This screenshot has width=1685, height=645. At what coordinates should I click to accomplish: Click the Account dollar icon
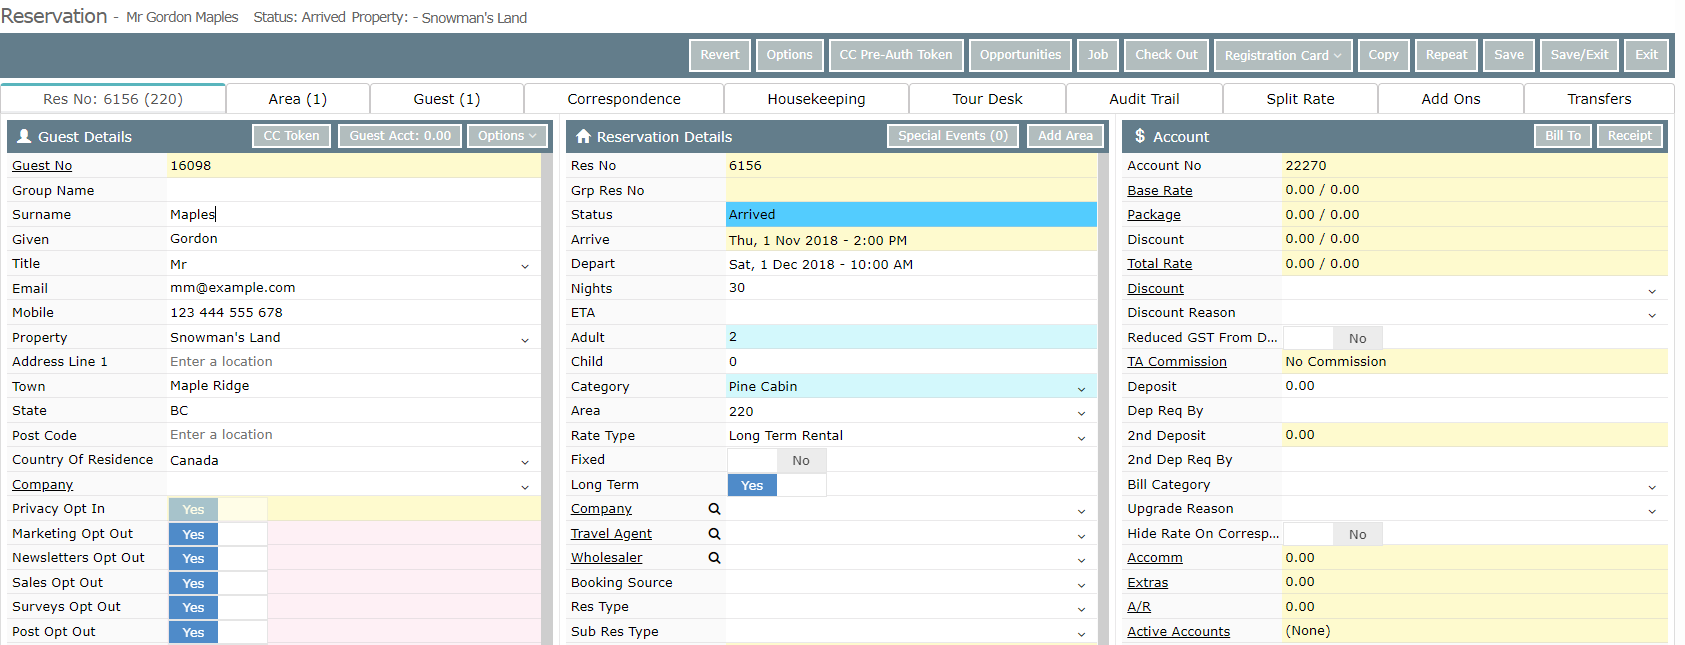coord(1140,136)
